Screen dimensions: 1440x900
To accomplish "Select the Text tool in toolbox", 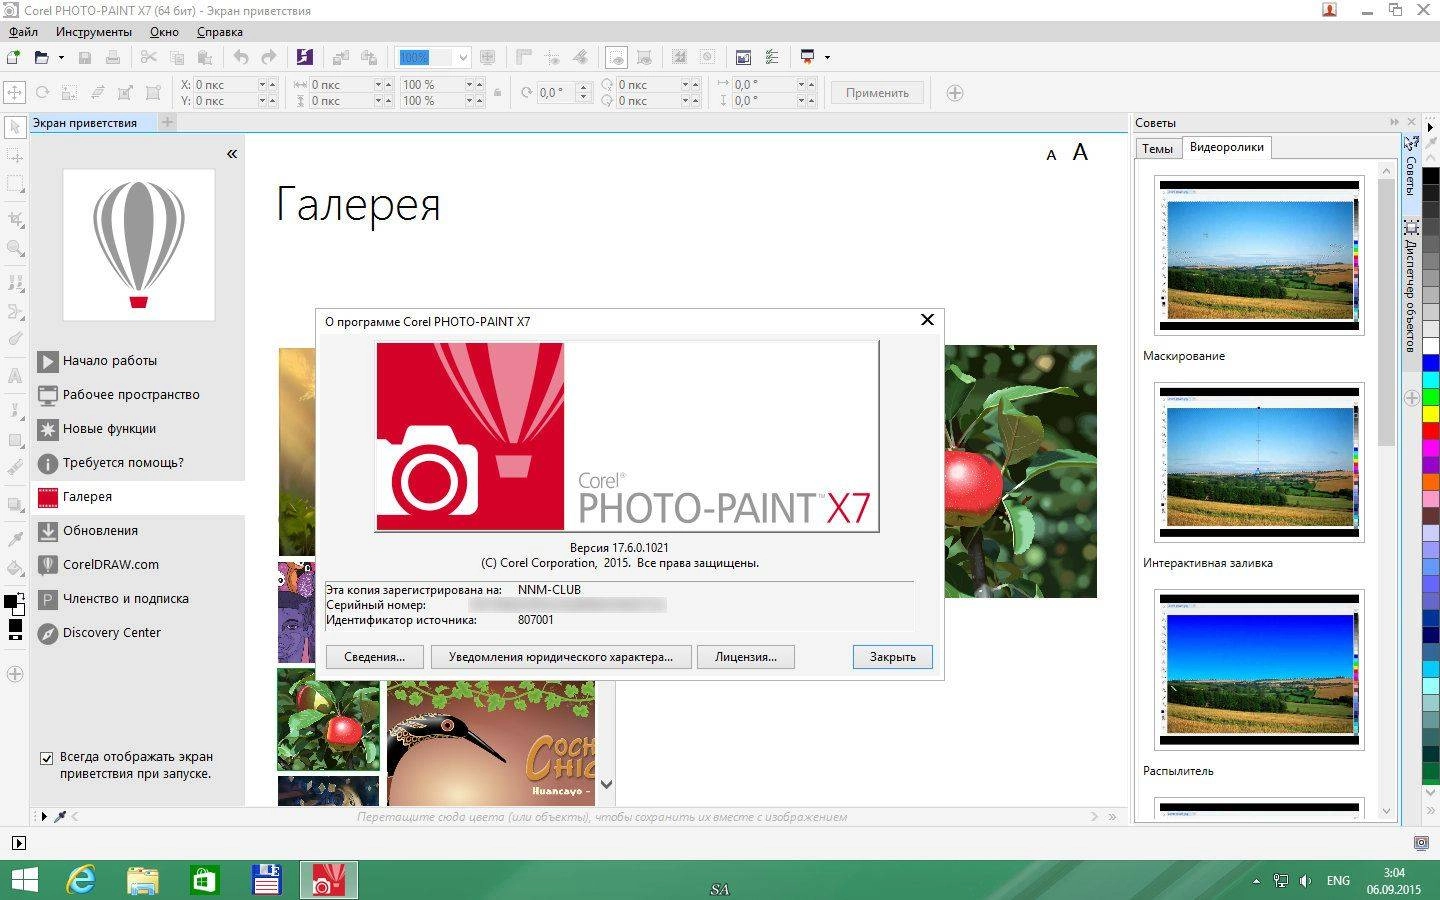I will pyautogui.click(x=15, y=377).
